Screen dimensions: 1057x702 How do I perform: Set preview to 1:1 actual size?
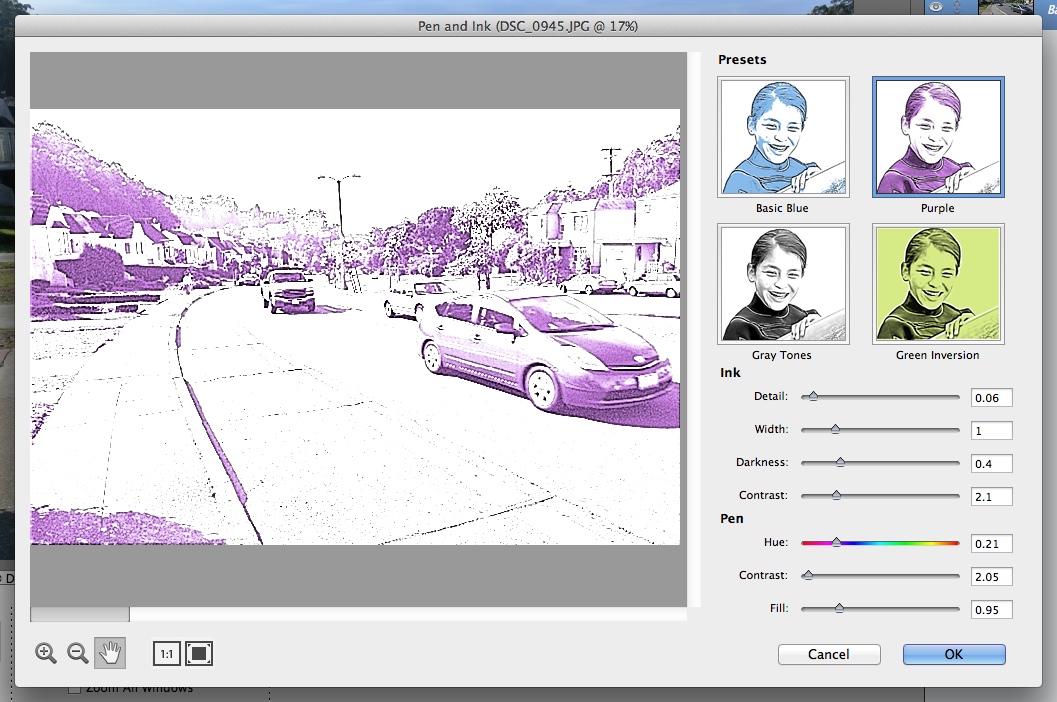(x=166, y=654)
